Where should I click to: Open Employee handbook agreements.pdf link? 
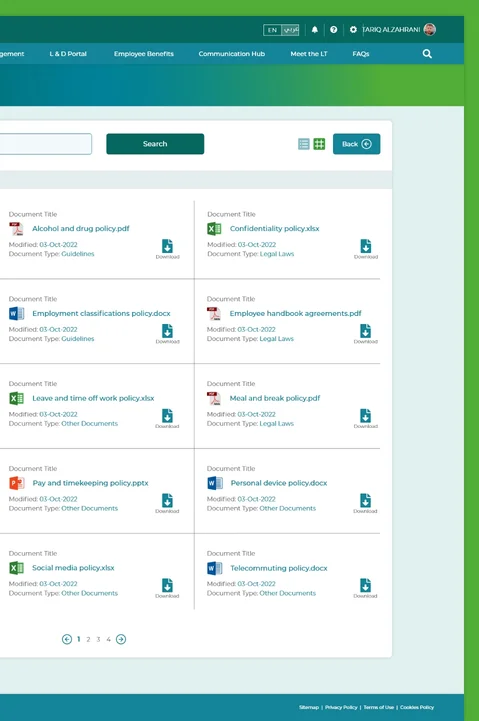tap(296, 313)
